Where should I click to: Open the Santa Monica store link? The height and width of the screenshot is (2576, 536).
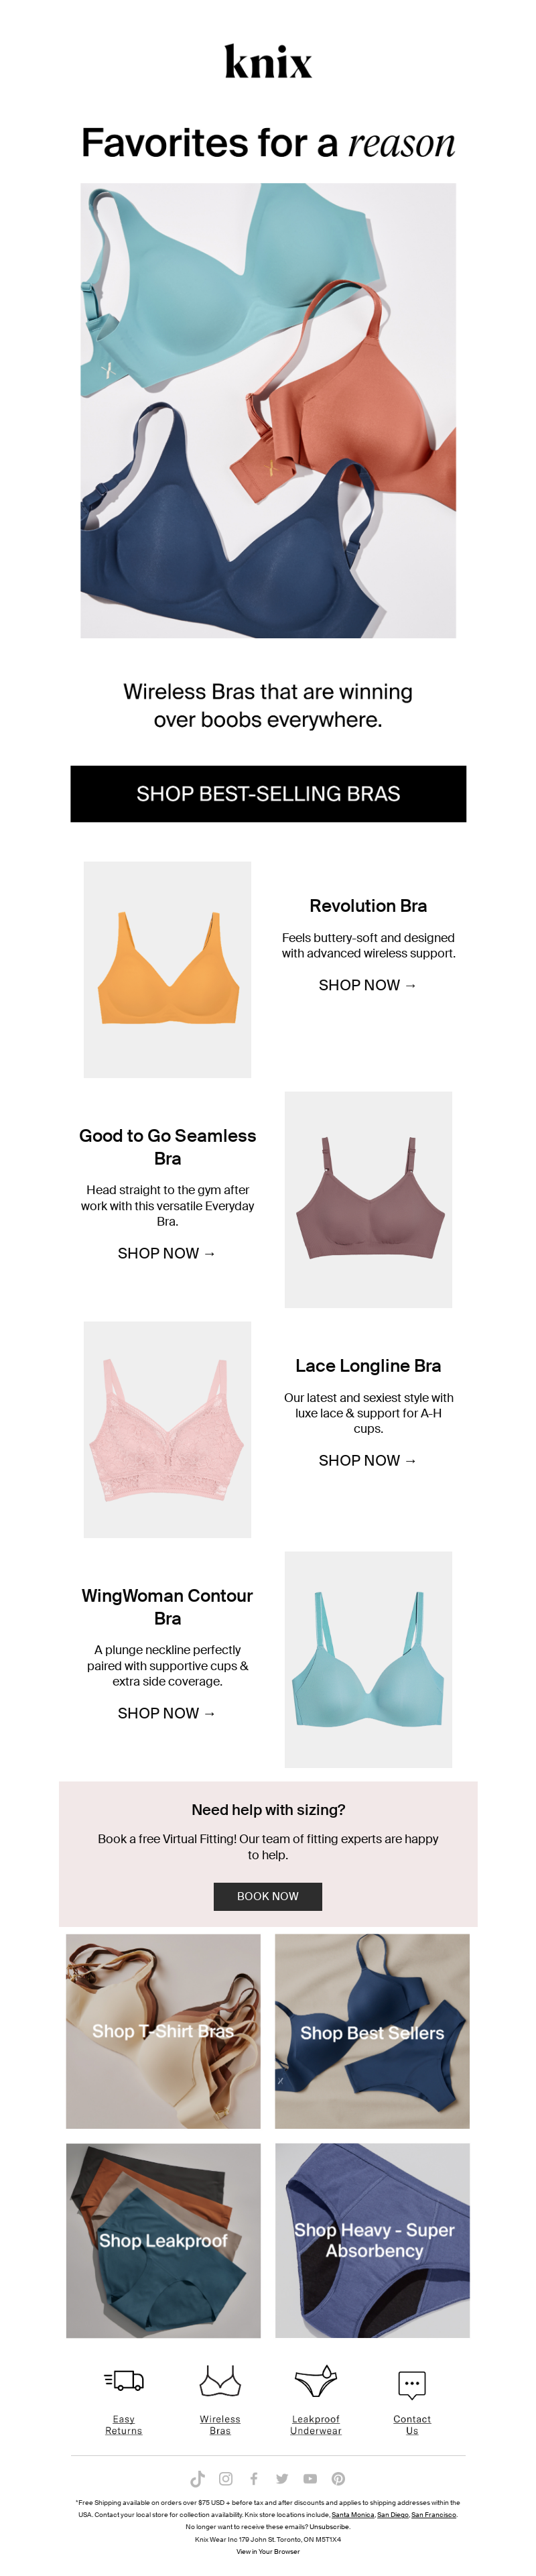click(x=353, y=2513)
